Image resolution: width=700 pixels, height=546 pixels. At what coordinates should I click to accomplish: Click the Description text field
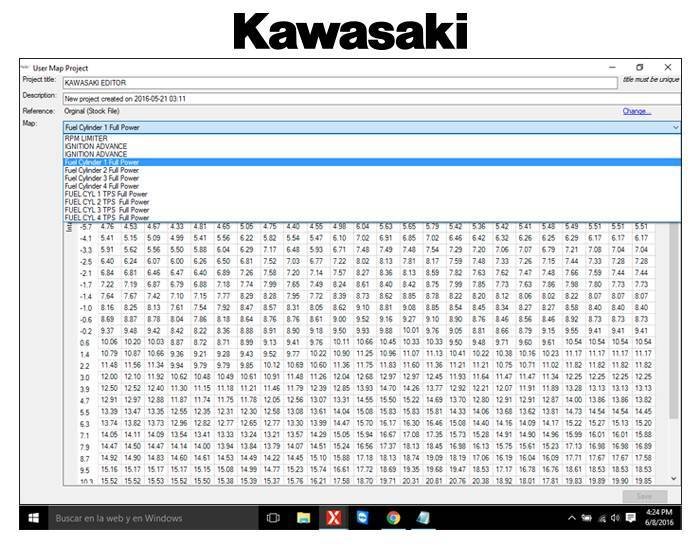pyautogui.click(x=340, y=99)
